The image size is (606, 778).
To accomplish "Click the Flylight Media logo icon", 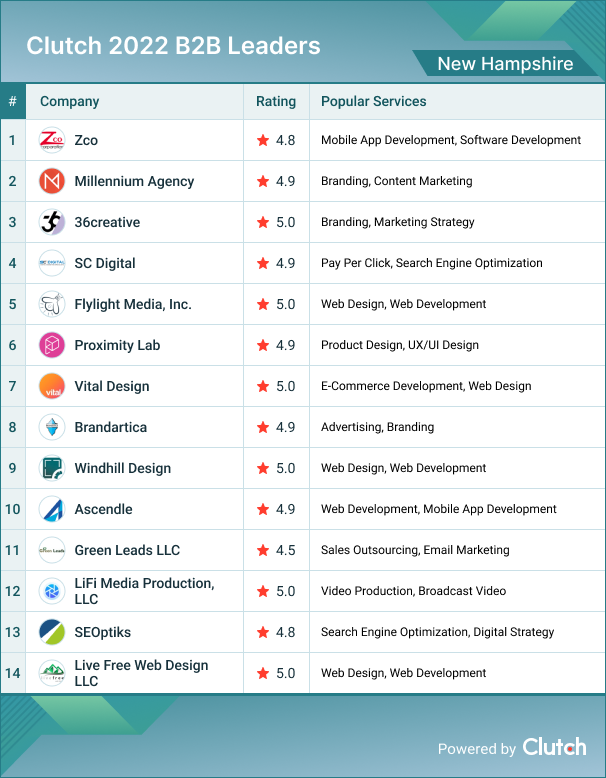I will click(52, 304).
